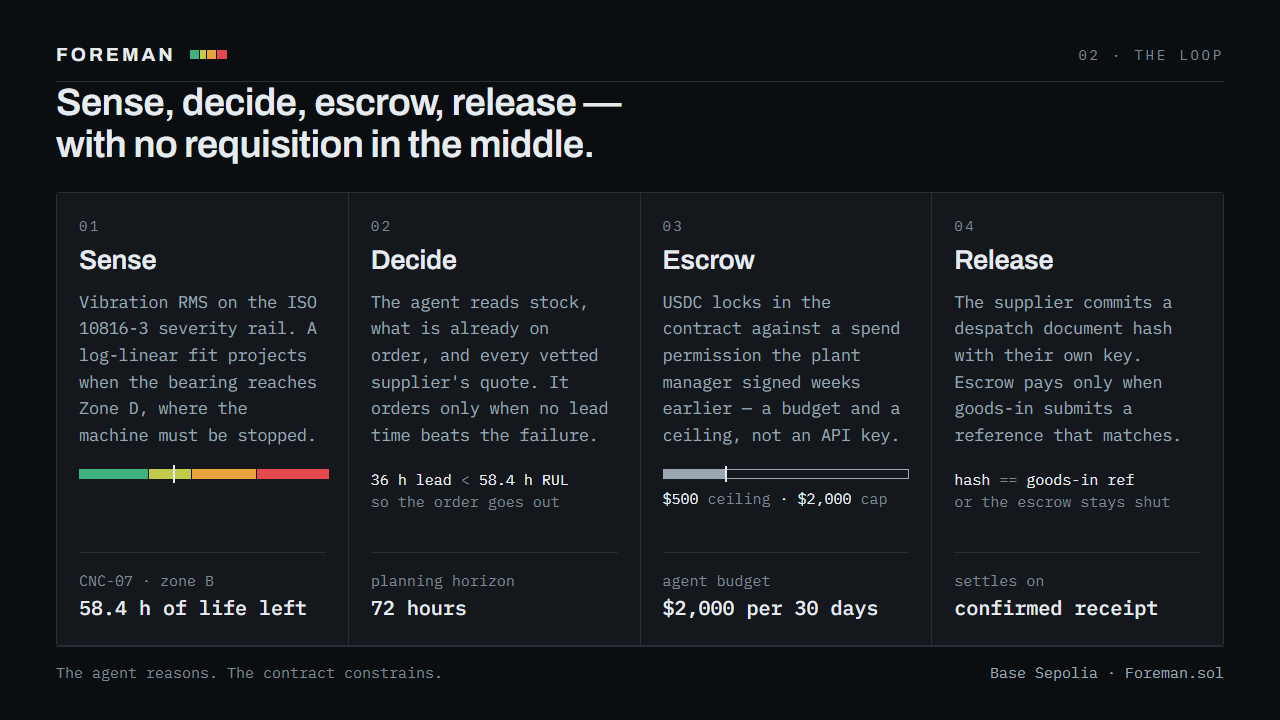
Task: Click the green segment of severity rail
Action: (113, 474)
